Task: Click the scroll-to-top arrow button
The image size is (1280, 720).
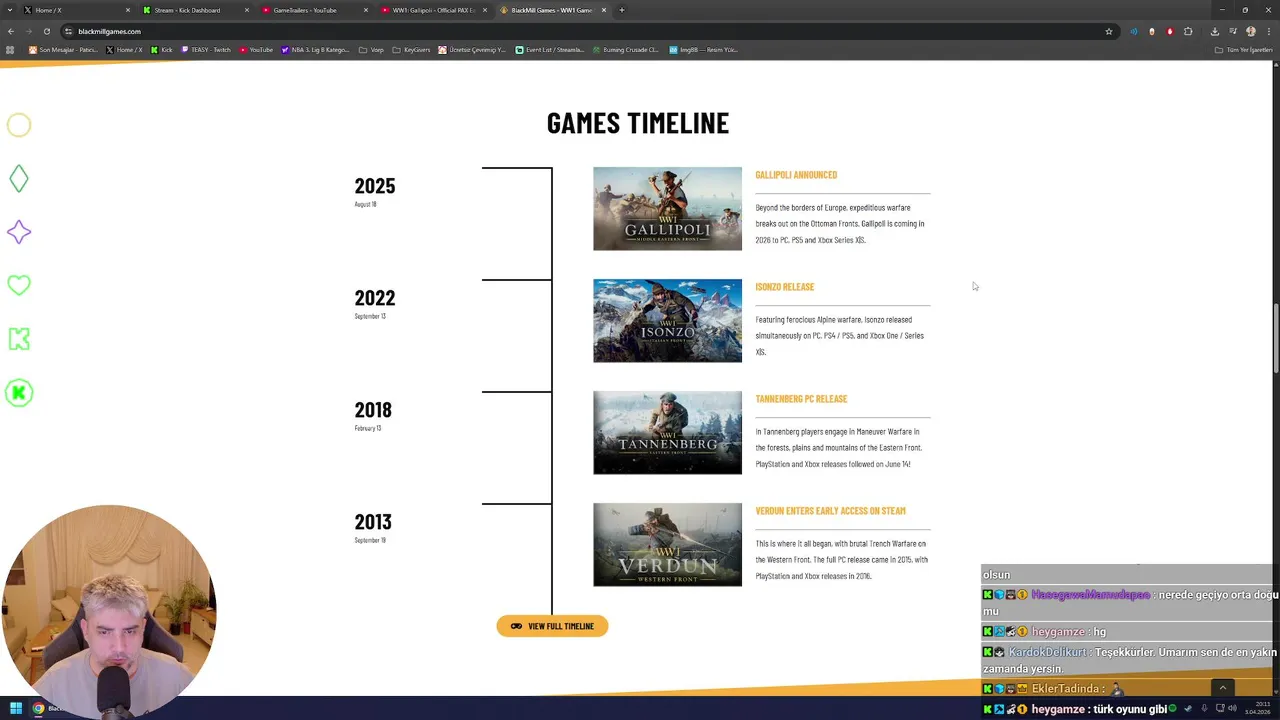Action: (x=1222, y=688)
